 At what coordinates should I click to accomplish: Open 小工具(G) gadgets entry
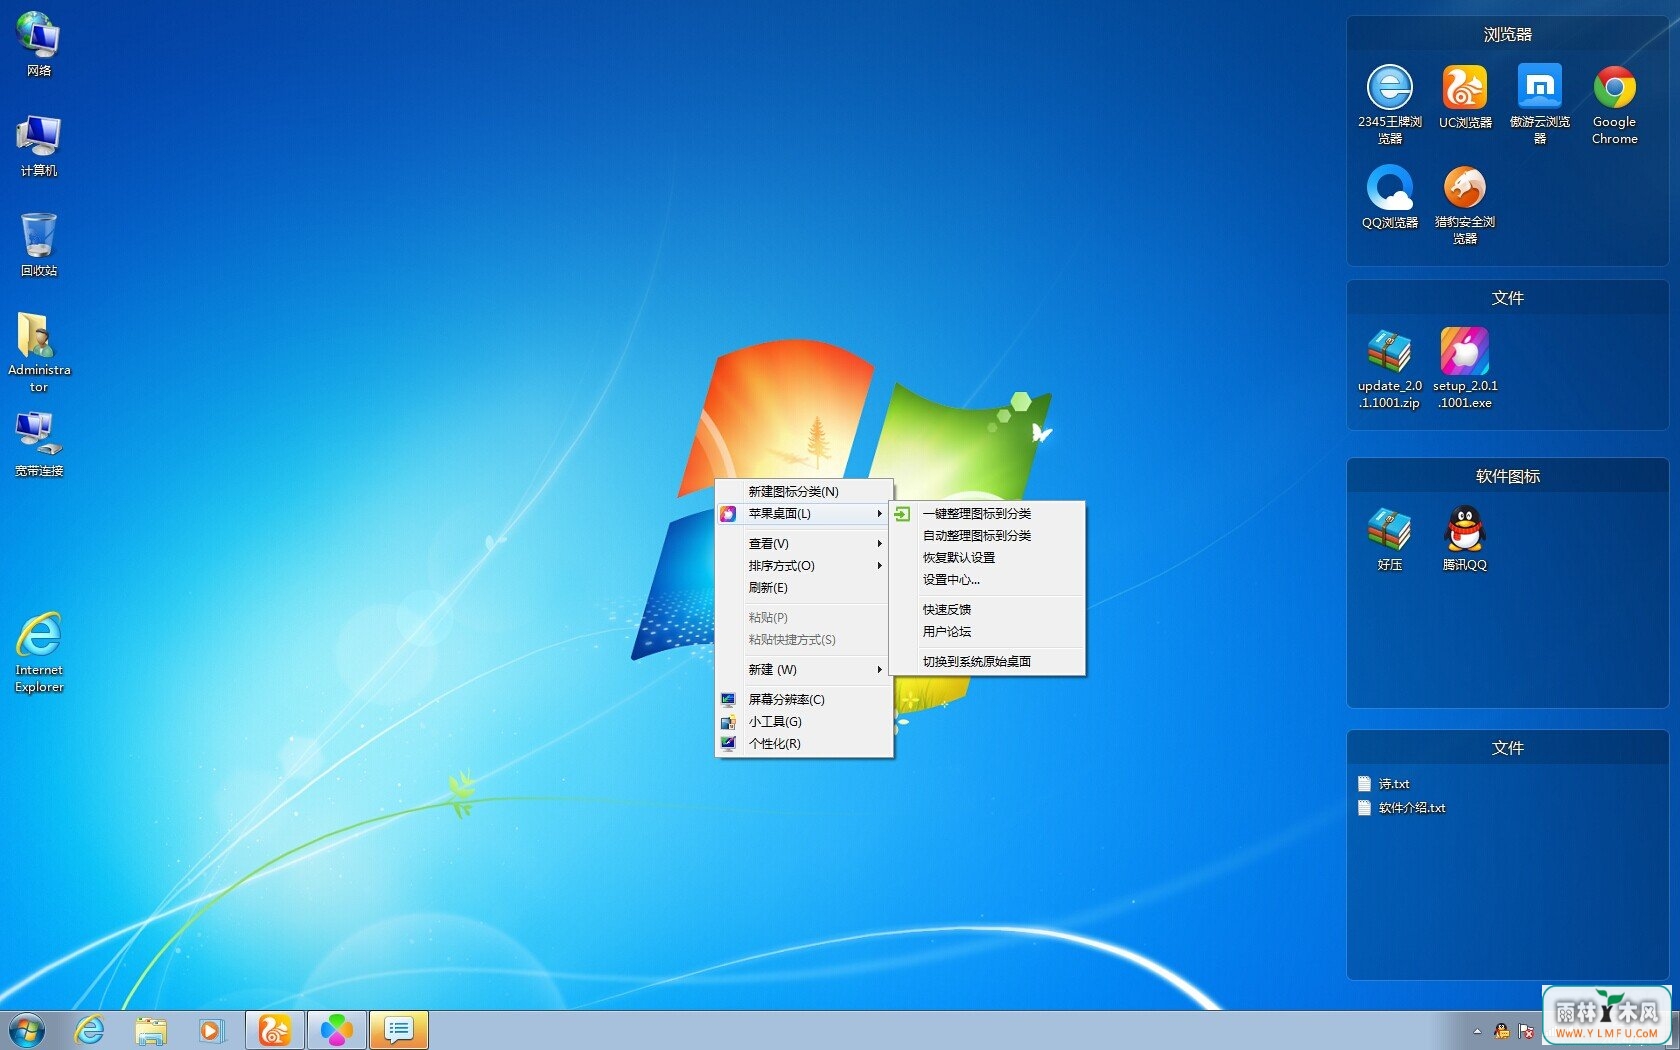pyautogui.click(x=804, y=721)
